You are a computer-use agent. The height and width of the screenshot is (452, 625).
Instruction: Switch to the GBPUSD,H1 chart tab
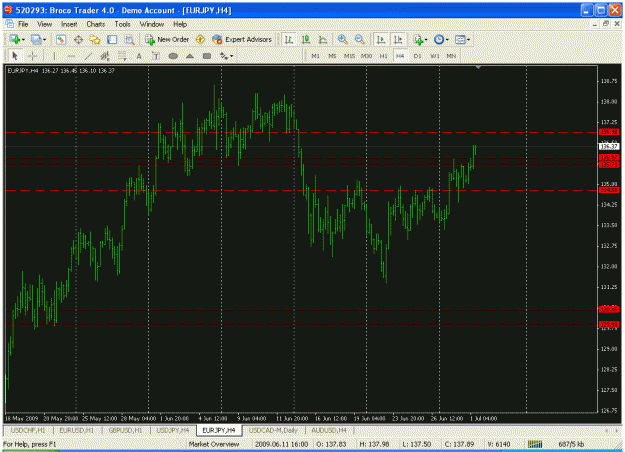tap(126, 430)
